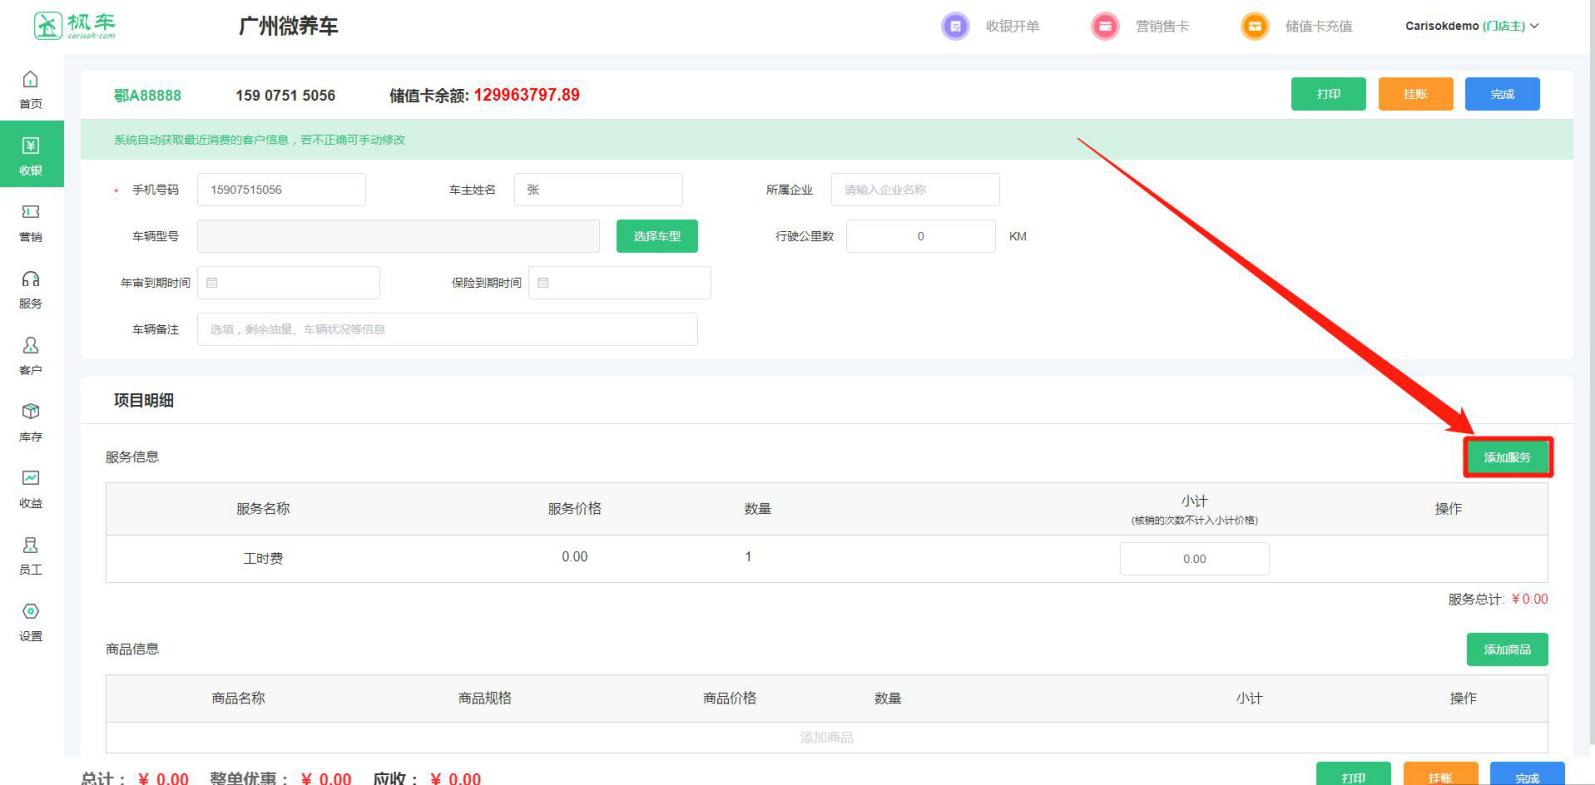Image resolution: width=1595 pixels, height=785 pixels.
Task: Open the 收银开单 top menu item
Action: point(1013,26)
